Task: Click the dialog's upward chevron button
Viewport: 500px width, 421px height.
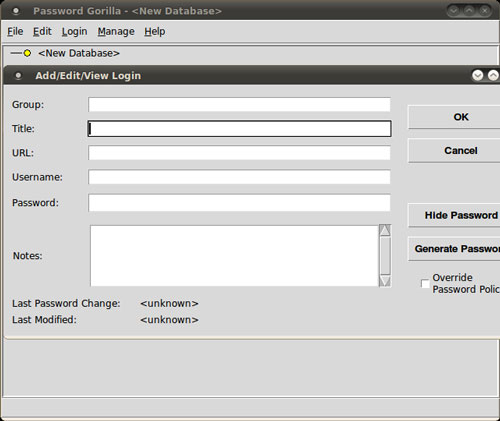Action: pos(493,75)
